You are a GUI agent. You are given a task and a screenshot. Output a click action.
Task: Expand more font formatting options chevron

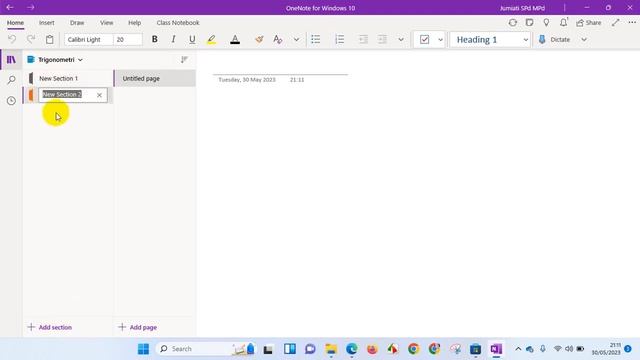[296, 40]
